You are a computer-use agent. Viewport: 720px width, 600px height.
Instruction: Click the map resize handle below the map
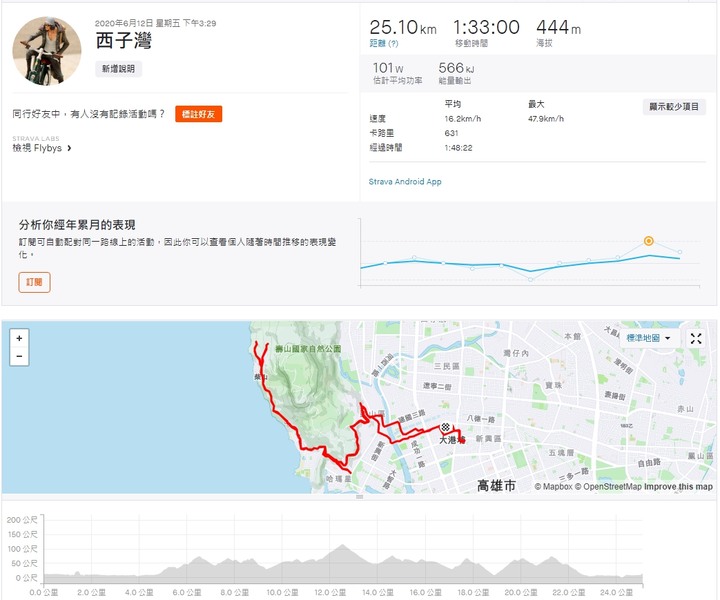click(x=360, y=497)
